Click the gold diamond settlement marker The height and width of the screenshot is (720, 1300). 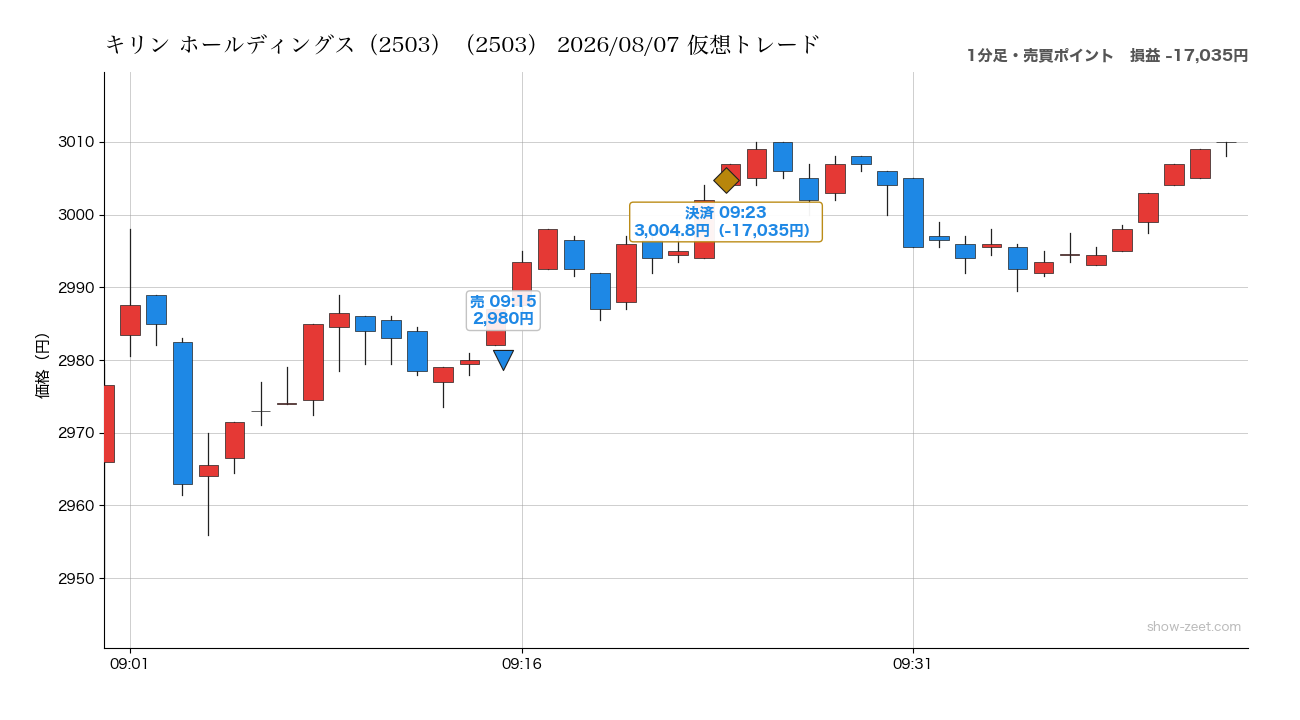[x=726, y=179]
